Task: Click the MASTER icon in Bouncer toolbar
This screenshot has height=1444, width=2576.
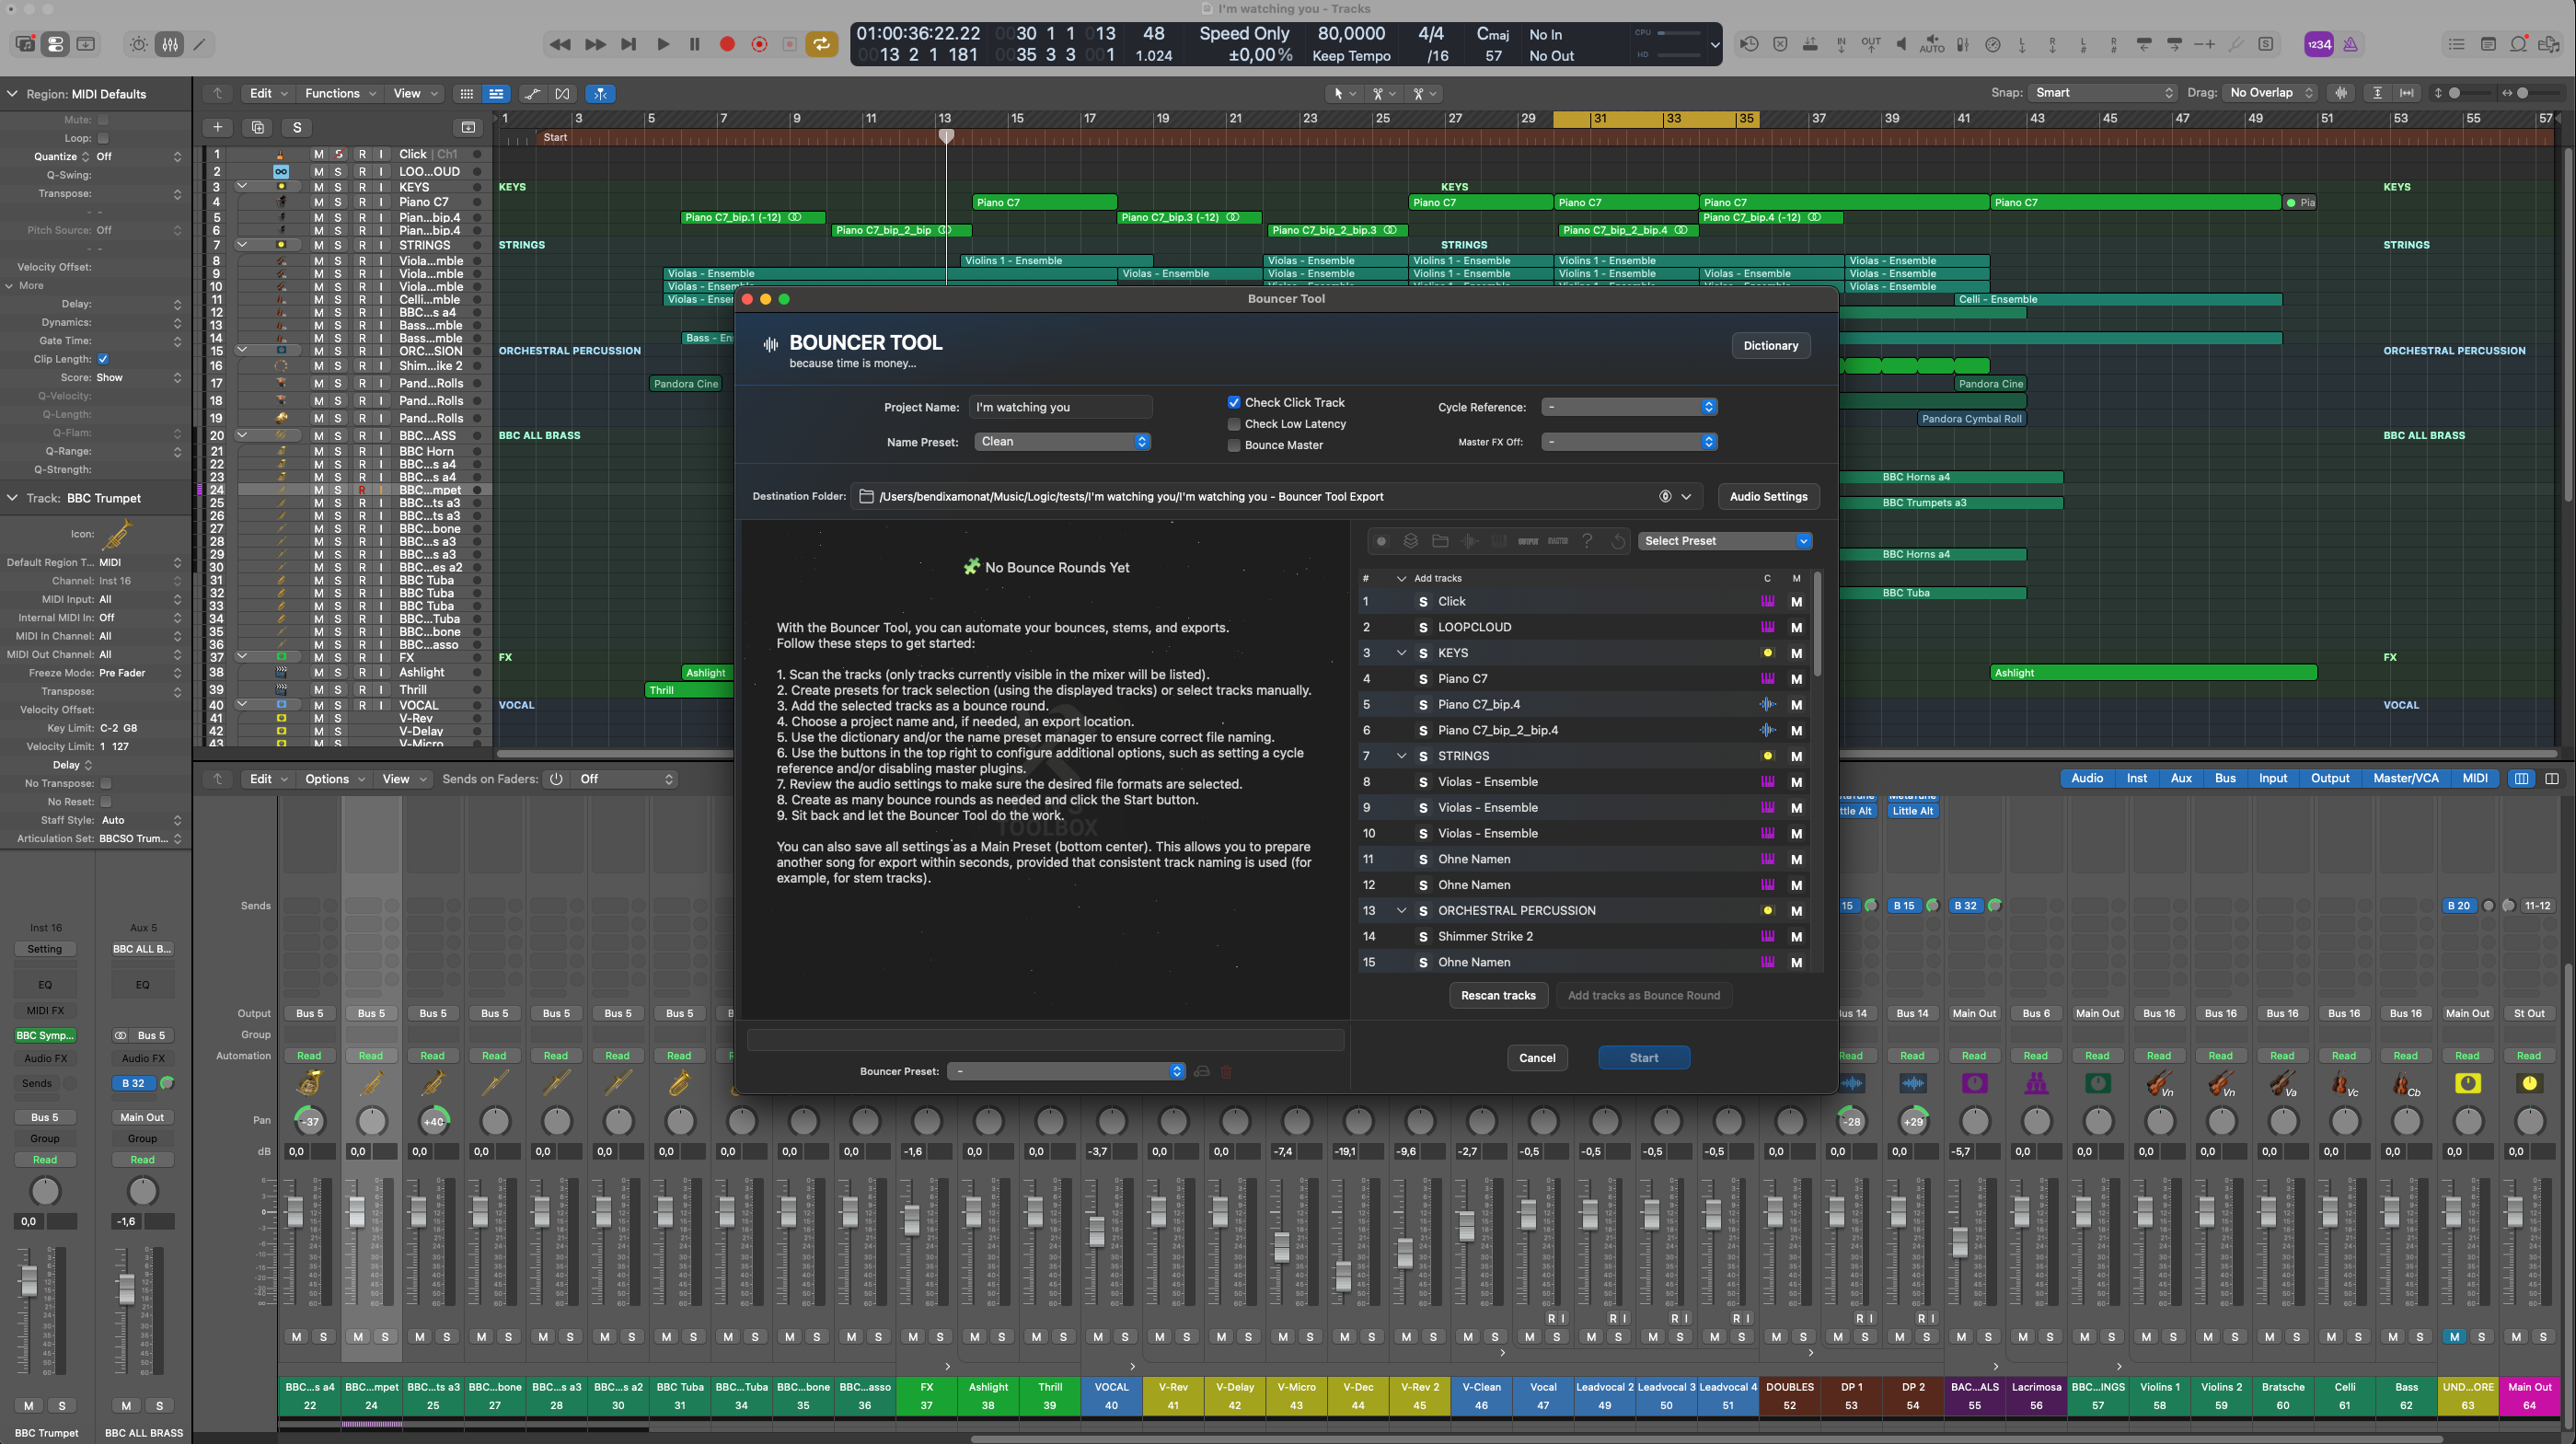Action: (x=1558, y=541)
